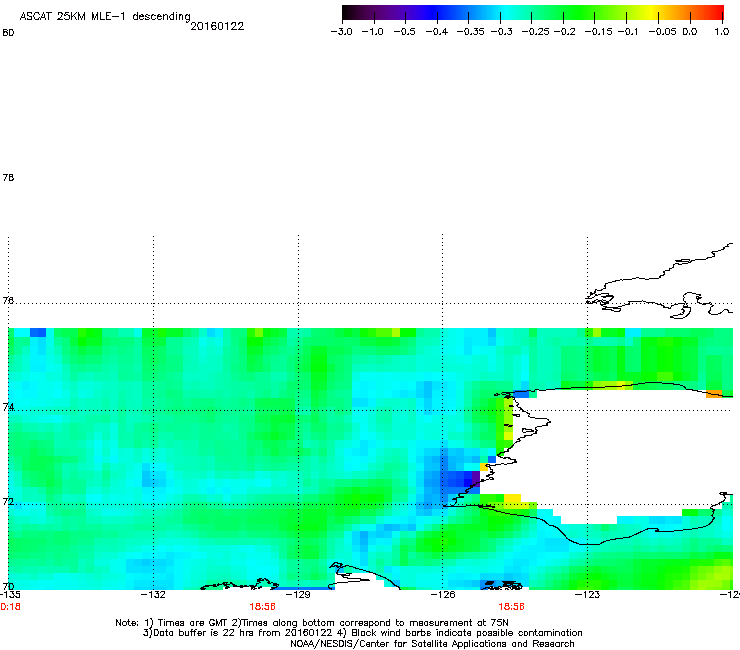Click the -126 longitude axis label

[443, 594]
